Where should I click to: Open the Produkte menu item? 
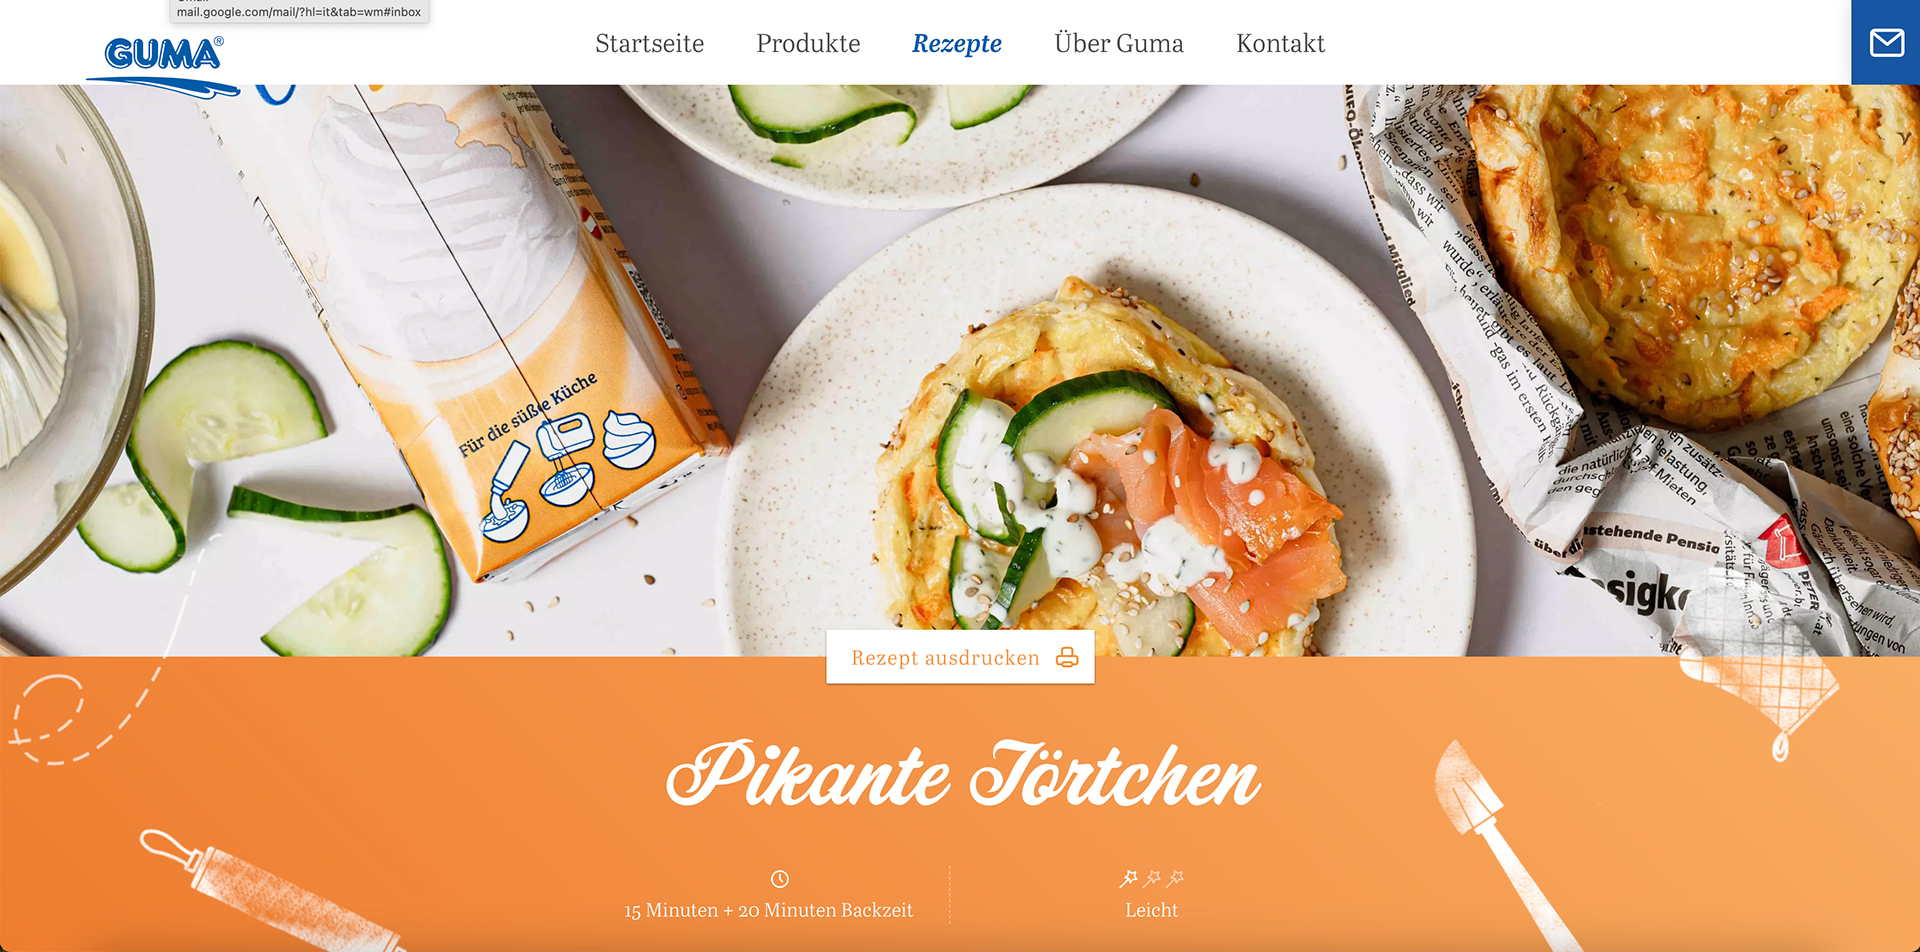pos(808,43)
